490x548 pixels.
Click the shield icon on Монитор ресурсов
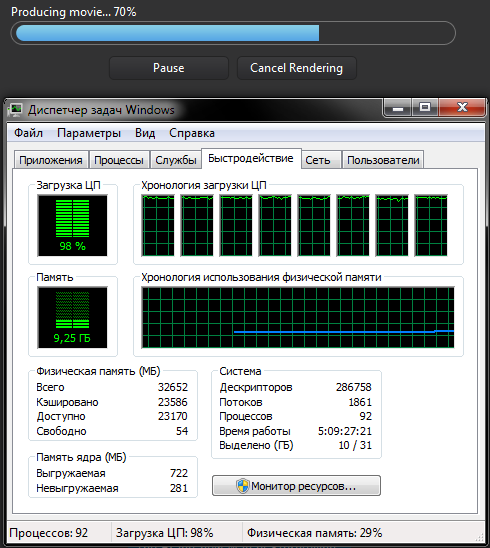243,486
